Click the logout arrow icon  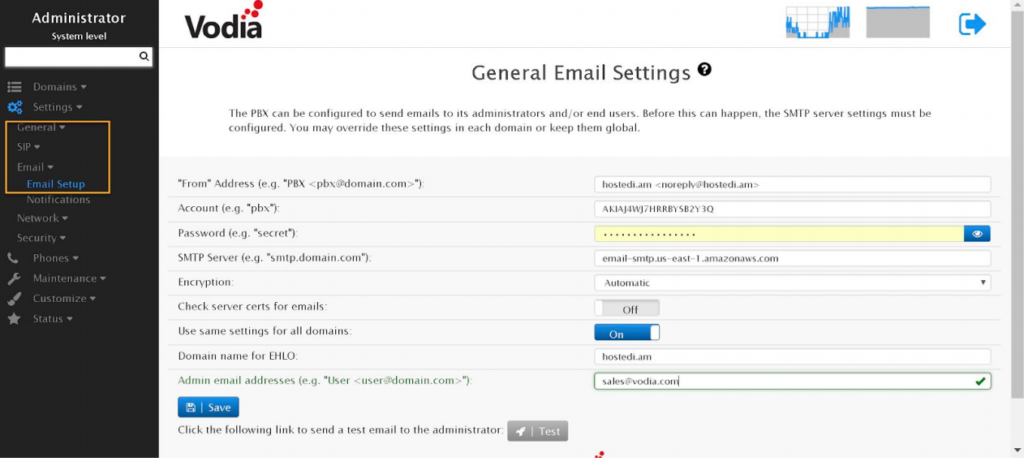click(972, 24)
